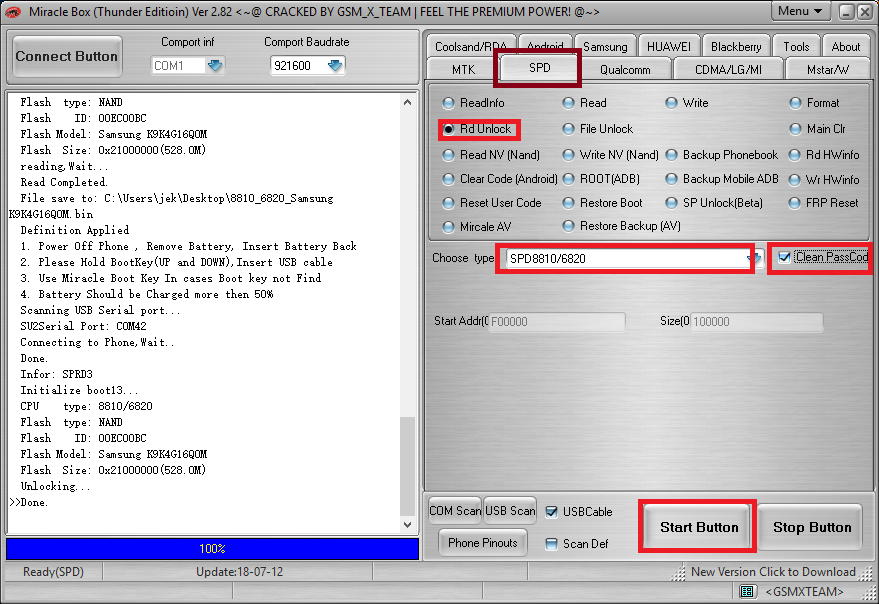Viewport: 879px width, 604px height.
Task: Select the Reset User Code option
Action: (x=492, y=203)
